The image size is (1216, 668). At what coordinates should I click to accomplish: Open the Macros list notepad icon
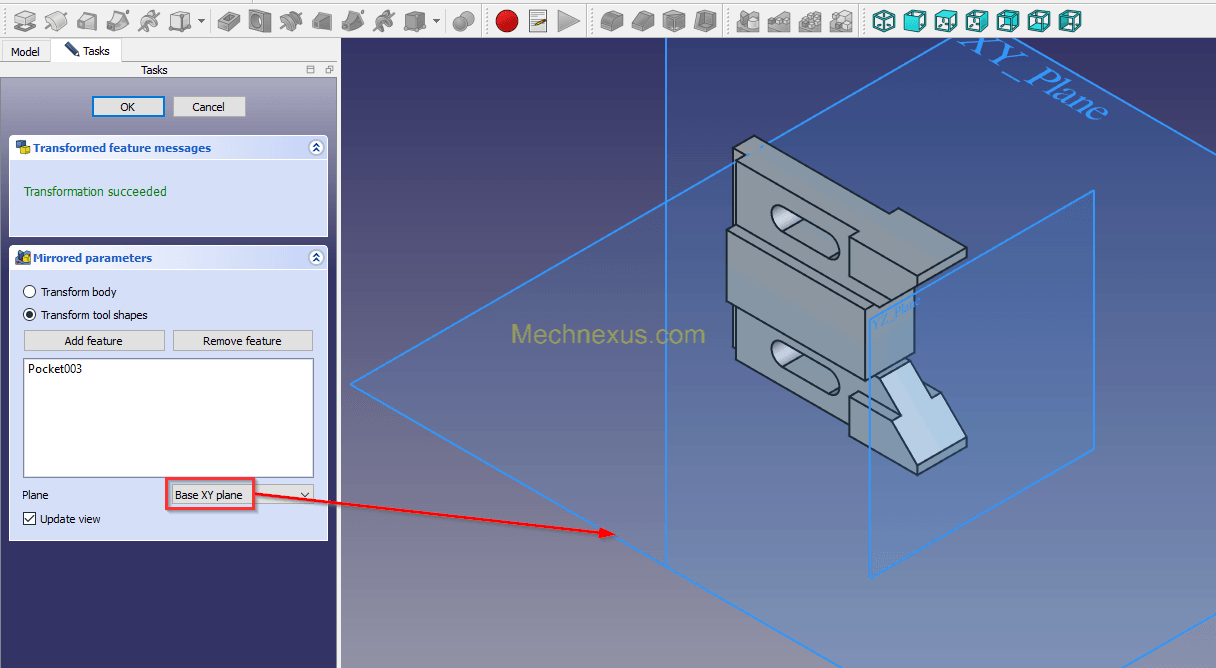538,20
